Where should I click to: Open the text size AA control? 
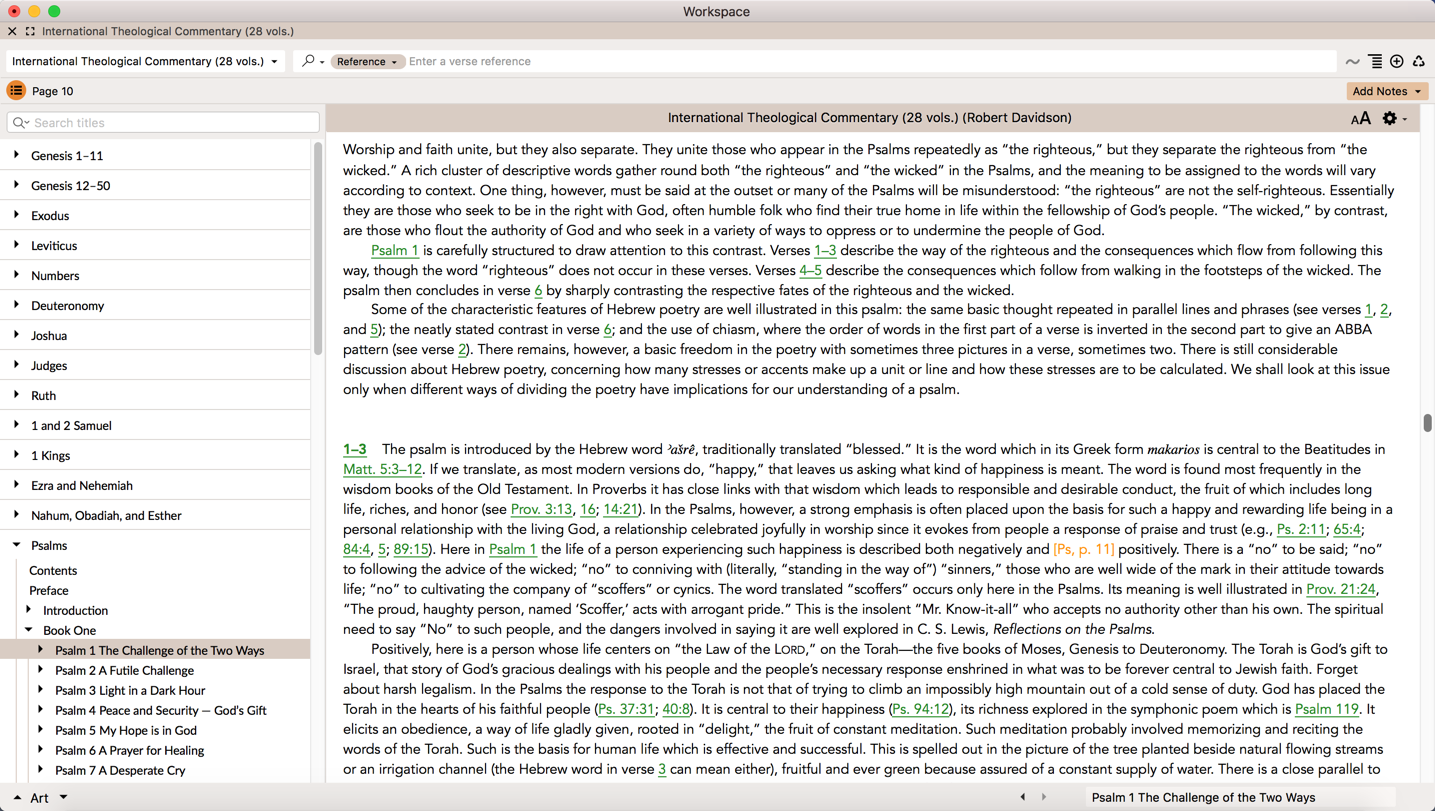(1361, 119)
